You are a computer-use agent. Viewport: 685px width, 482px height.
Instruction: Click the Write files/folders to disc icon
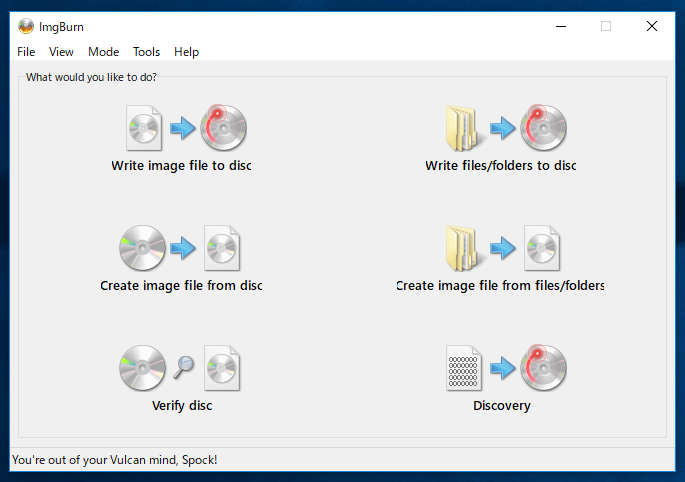pyautogui.click(x=506, y=128)
